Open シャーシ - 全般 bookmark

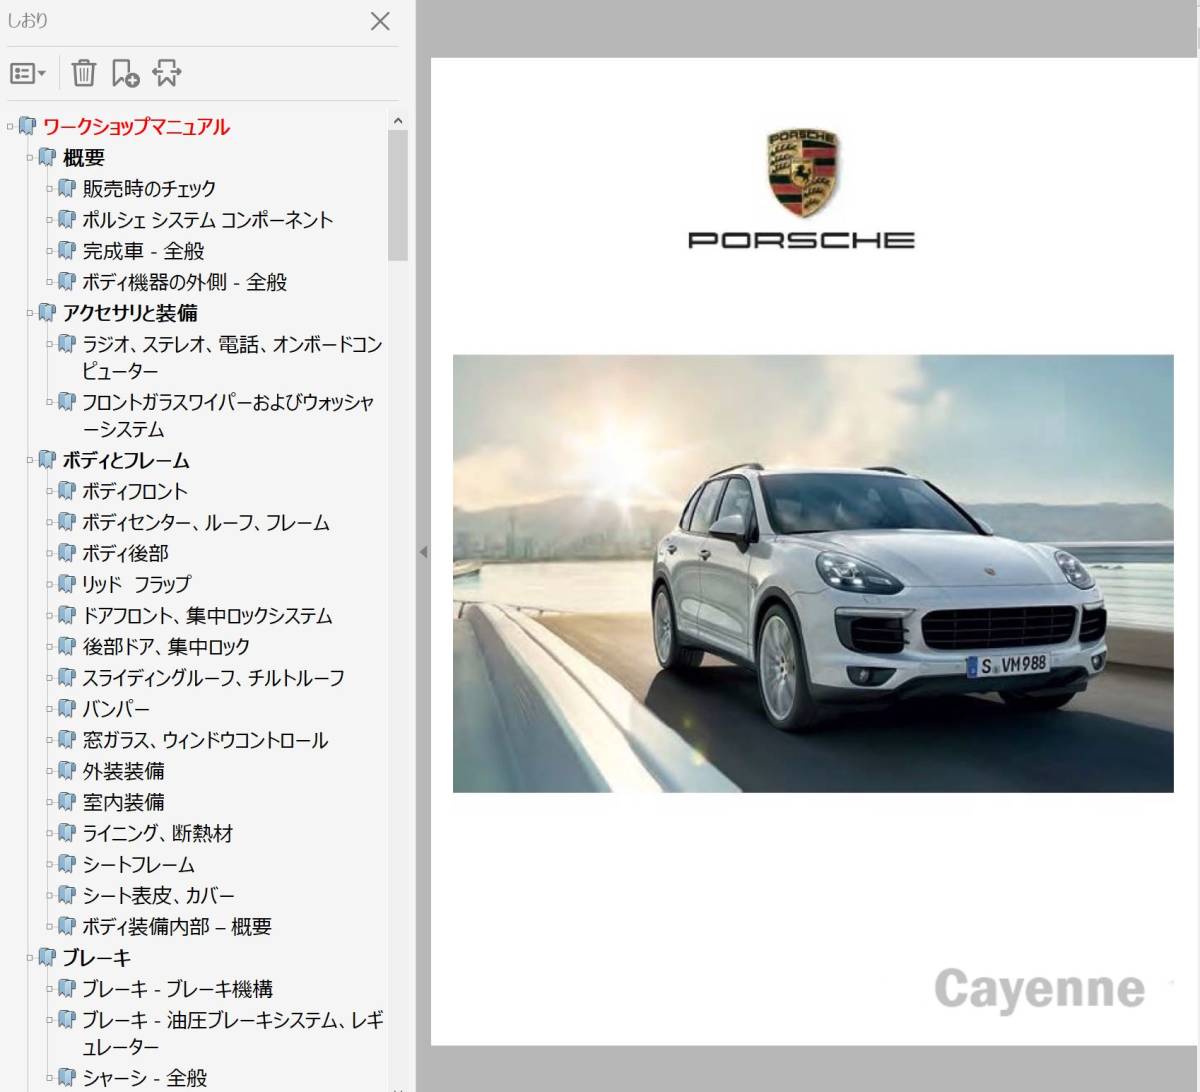click(x=145, y=1077)
